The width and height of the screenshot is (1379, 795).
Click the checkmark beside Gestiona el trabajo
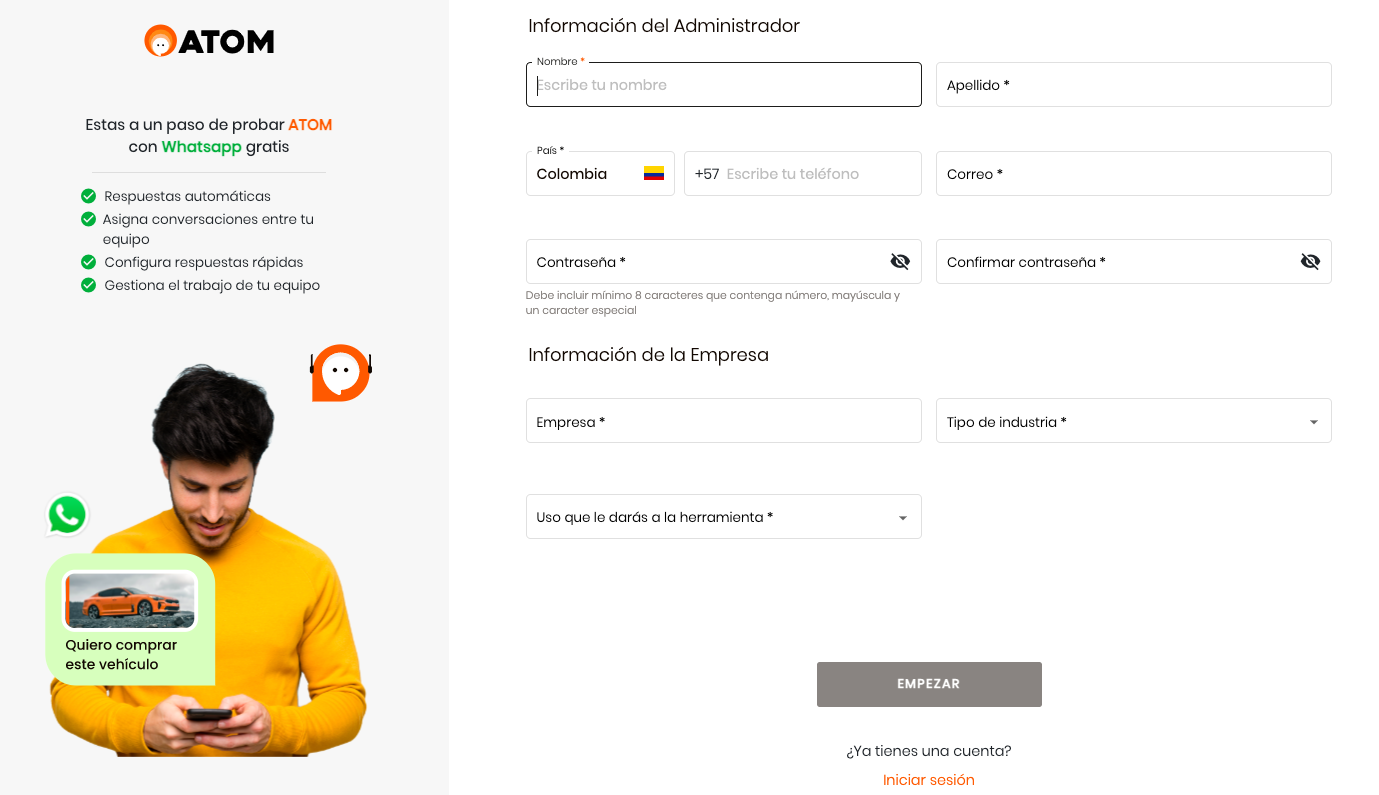tap(88, 285)
